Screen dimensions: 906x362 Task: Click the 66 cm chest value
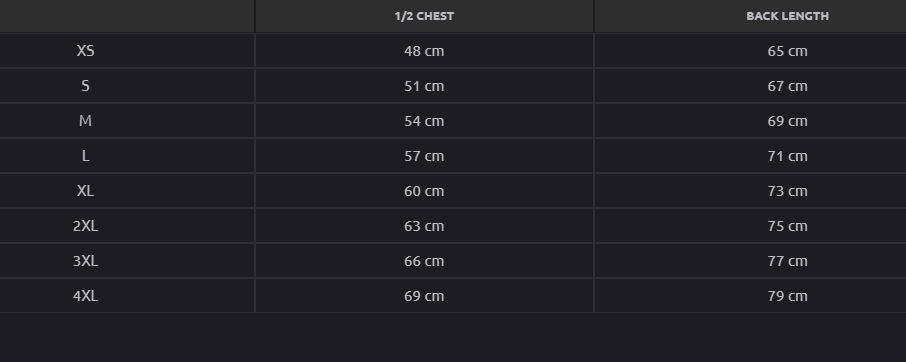pos(424,261)
